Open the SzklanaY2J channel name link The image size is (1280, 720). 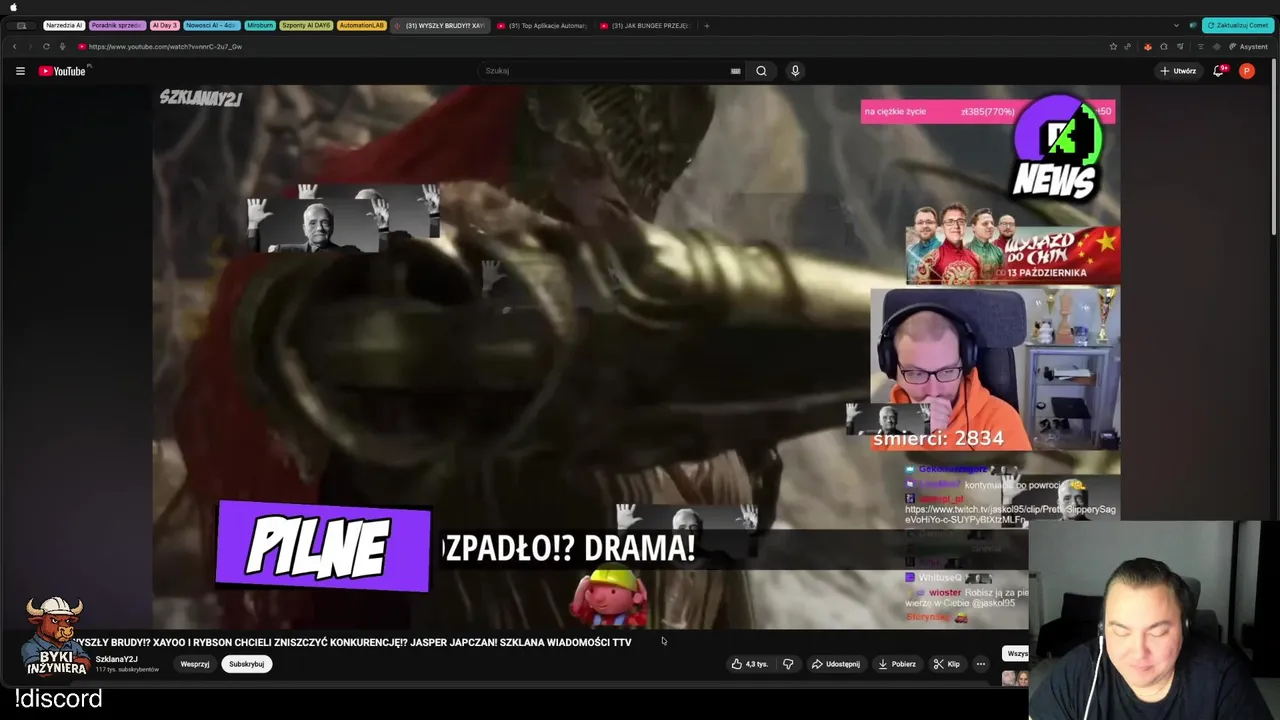116,659
